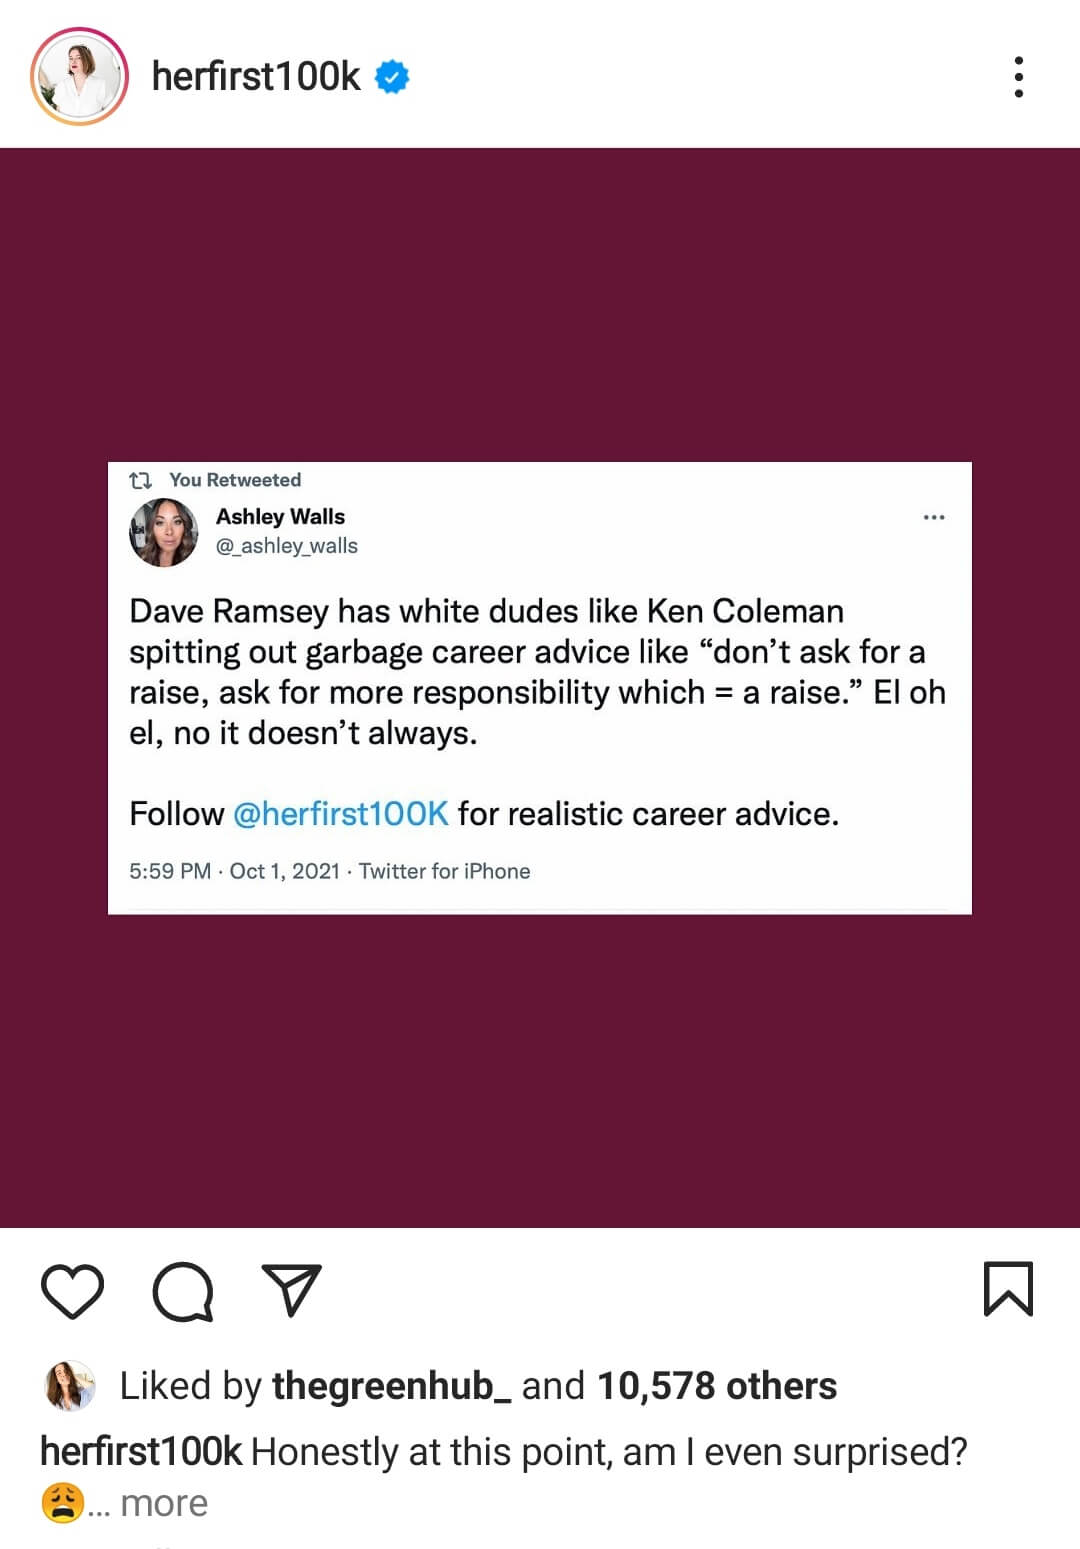Click herfirst100k username in the caption
The width and height of the screenshot is (1080, 1549).
click(141, 1452)
